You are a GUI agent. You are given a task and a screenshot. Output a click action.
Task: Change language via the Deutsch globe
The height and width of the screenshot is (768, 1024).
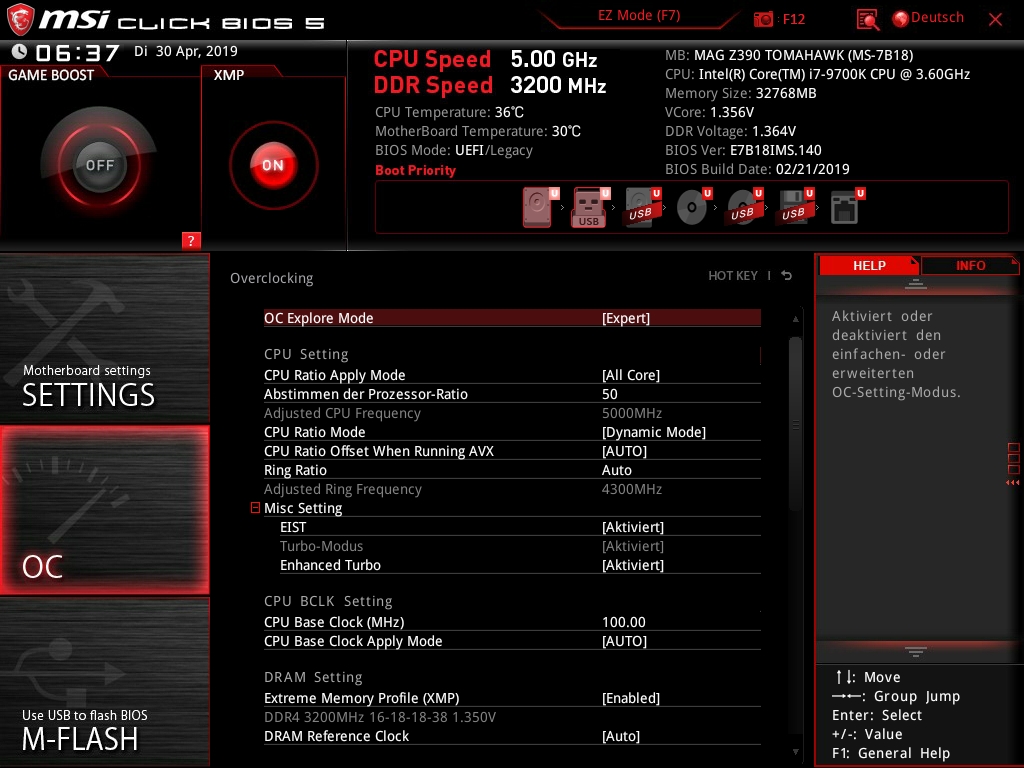(x=928, y=18)
